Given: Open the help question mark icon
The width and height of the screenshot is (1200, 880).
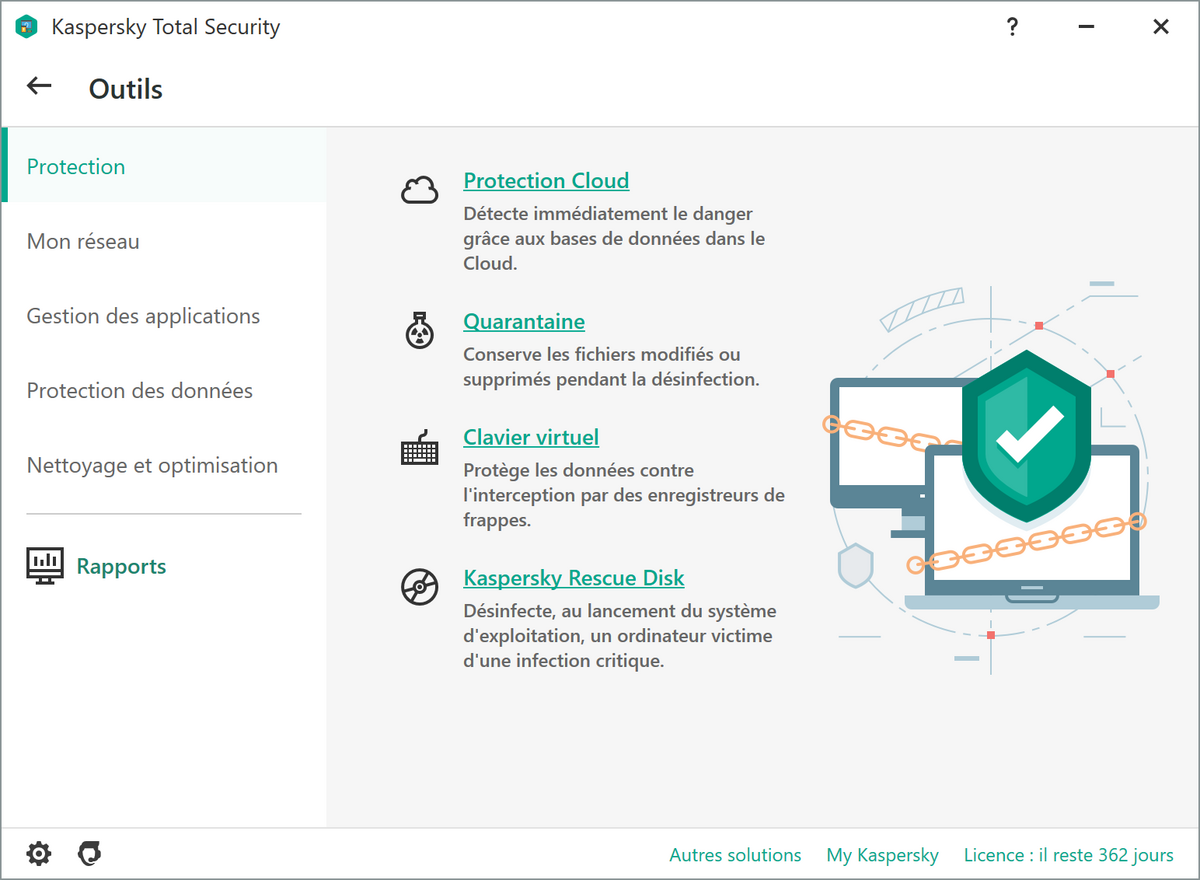Looking at the screenshot, I should pyautogui.click(x=1012, y=27).
